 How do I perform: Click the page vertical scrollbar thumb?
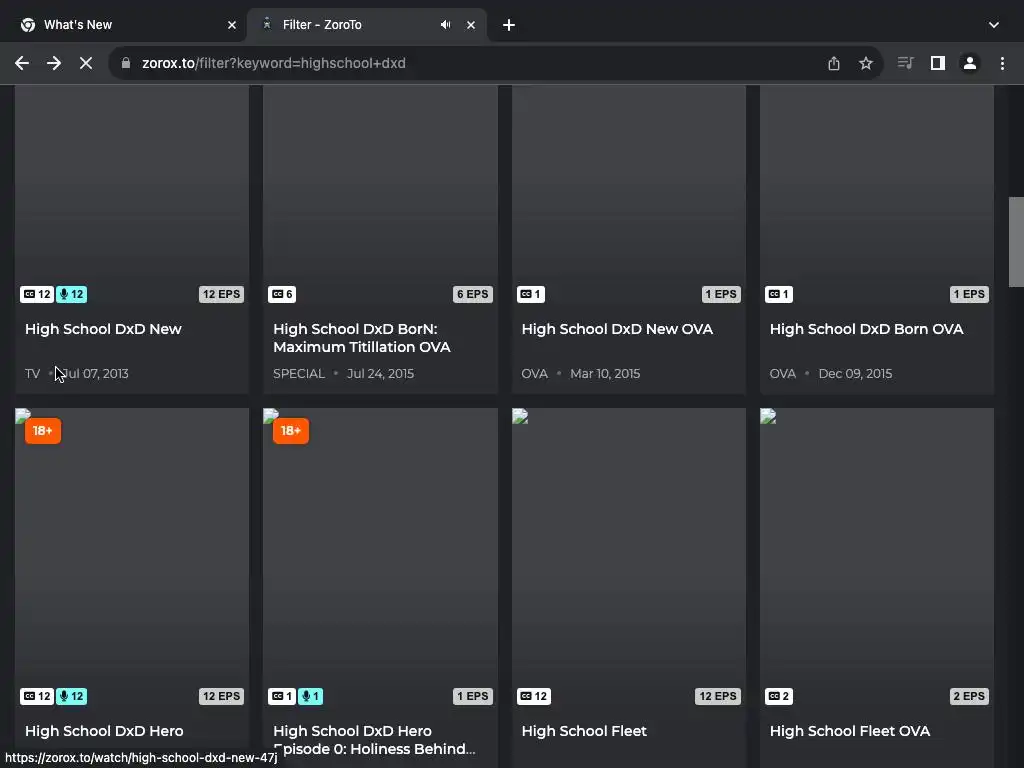point(1016,242)
